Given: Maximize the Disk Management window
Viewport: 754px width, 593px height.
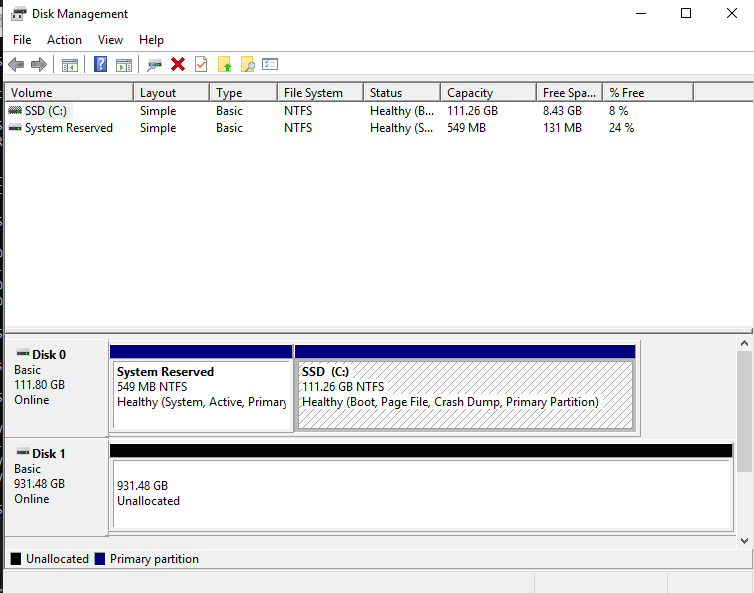Looking at the screenshot, I should click(x=686, y=13).
